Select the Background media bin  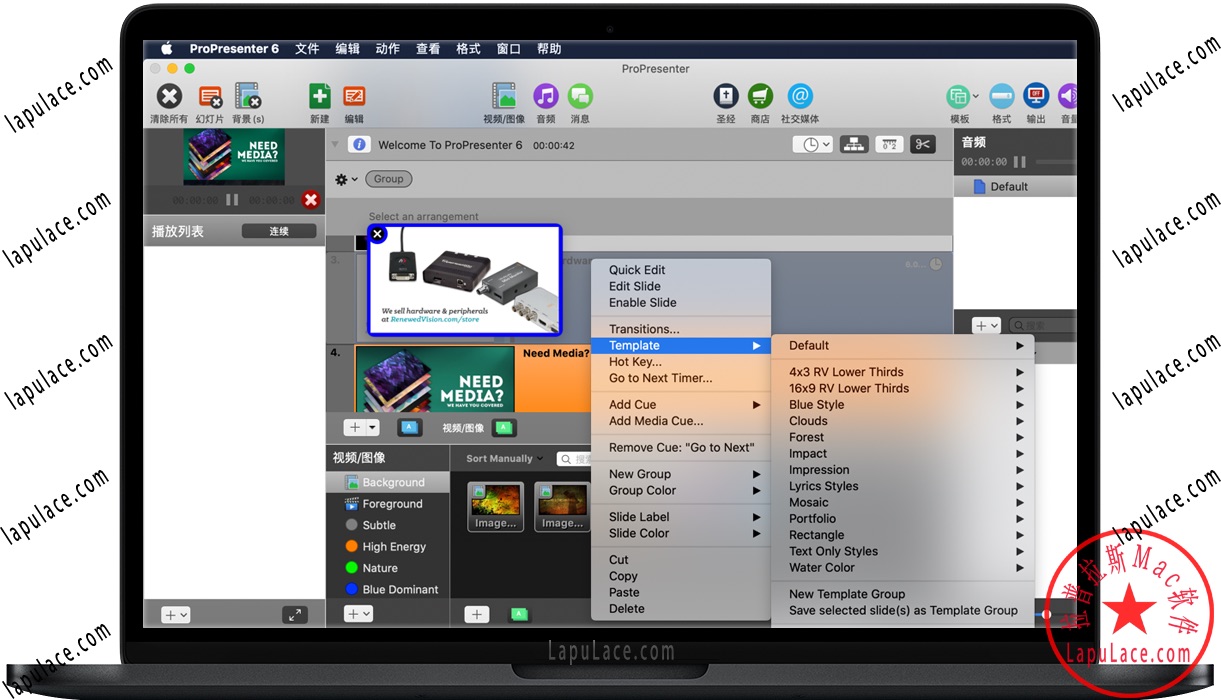pyautogui.click(x=392, y=483)
